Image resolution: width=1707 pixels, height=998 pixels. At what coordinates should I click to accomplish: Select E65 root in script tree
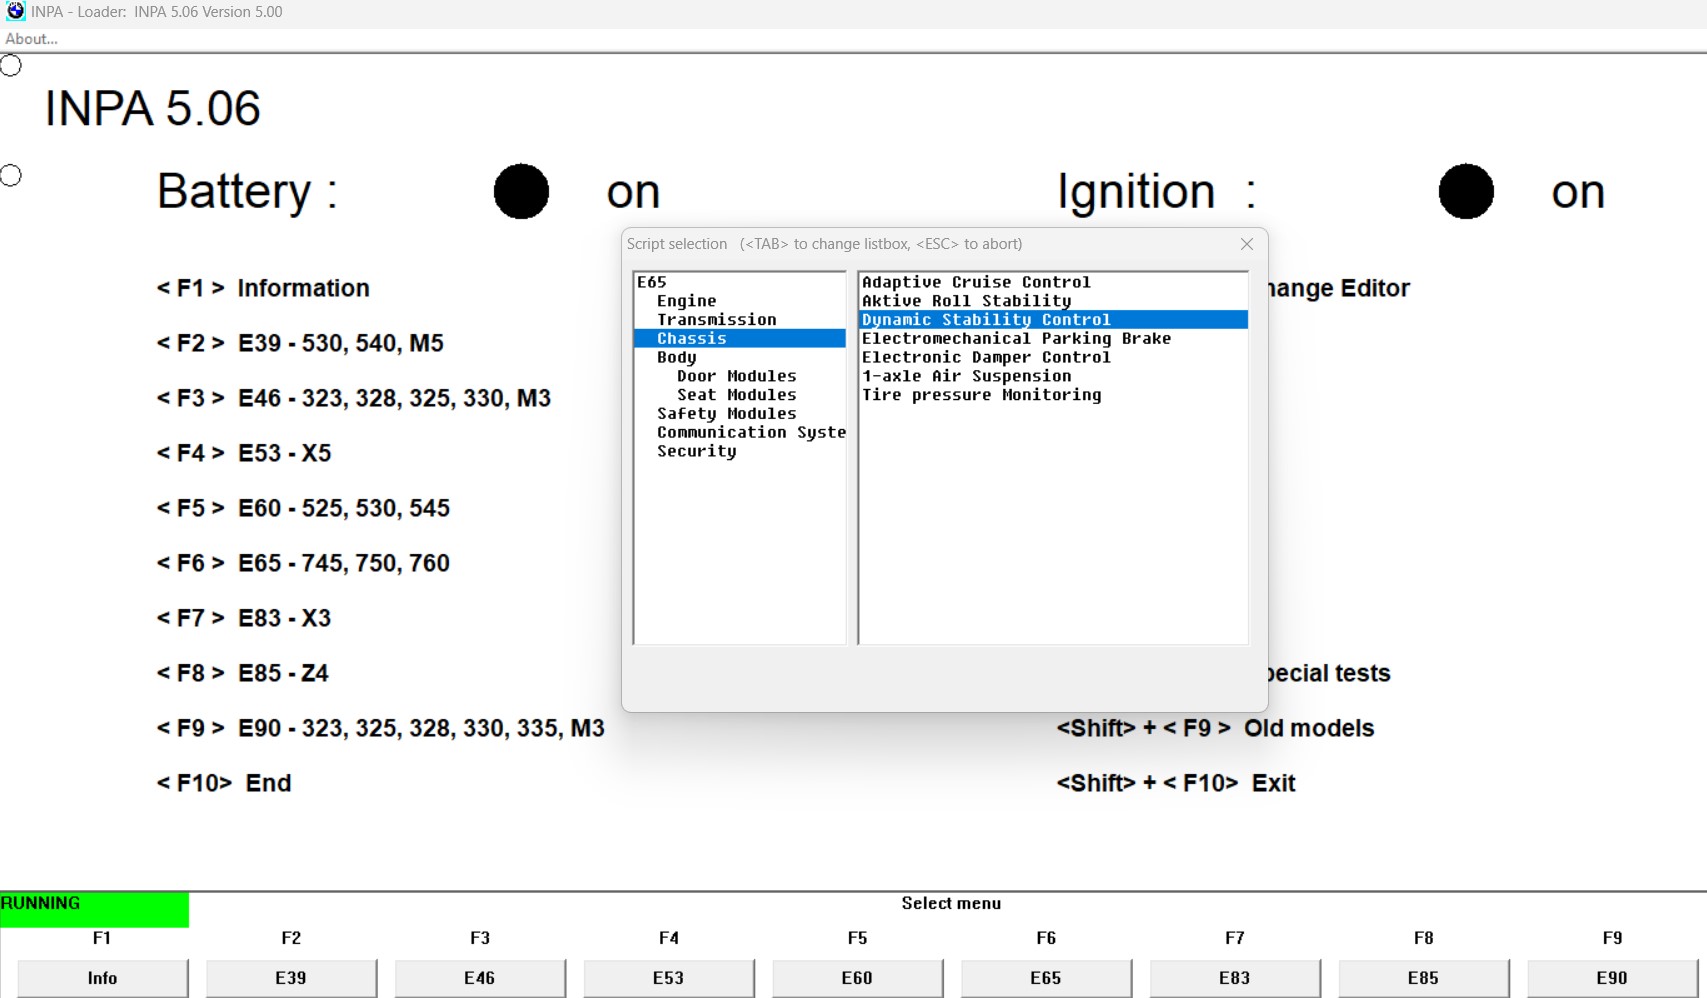[652, 282]
